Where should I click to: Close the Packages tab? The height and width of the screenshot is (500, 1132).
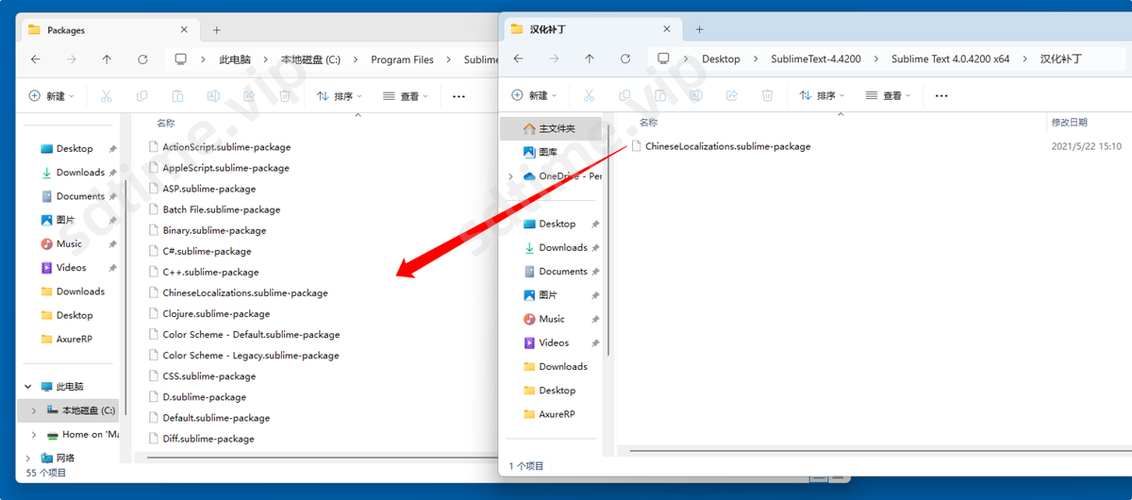[x=184, y=30]
